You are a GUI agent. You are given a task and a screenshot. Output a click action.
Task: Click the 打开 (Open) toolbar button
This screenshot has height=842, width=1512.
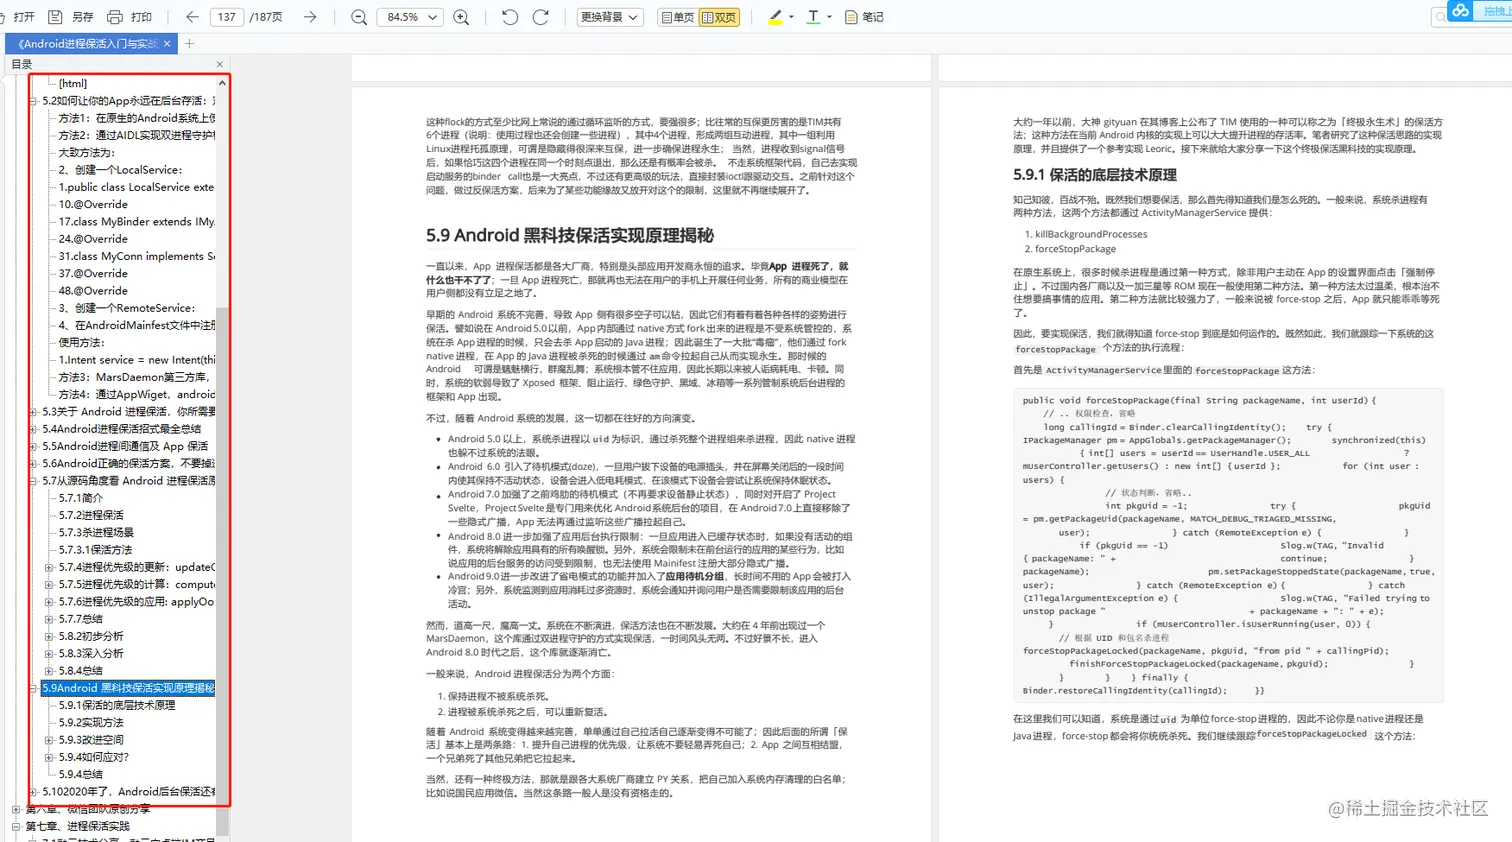pos(19,17)
